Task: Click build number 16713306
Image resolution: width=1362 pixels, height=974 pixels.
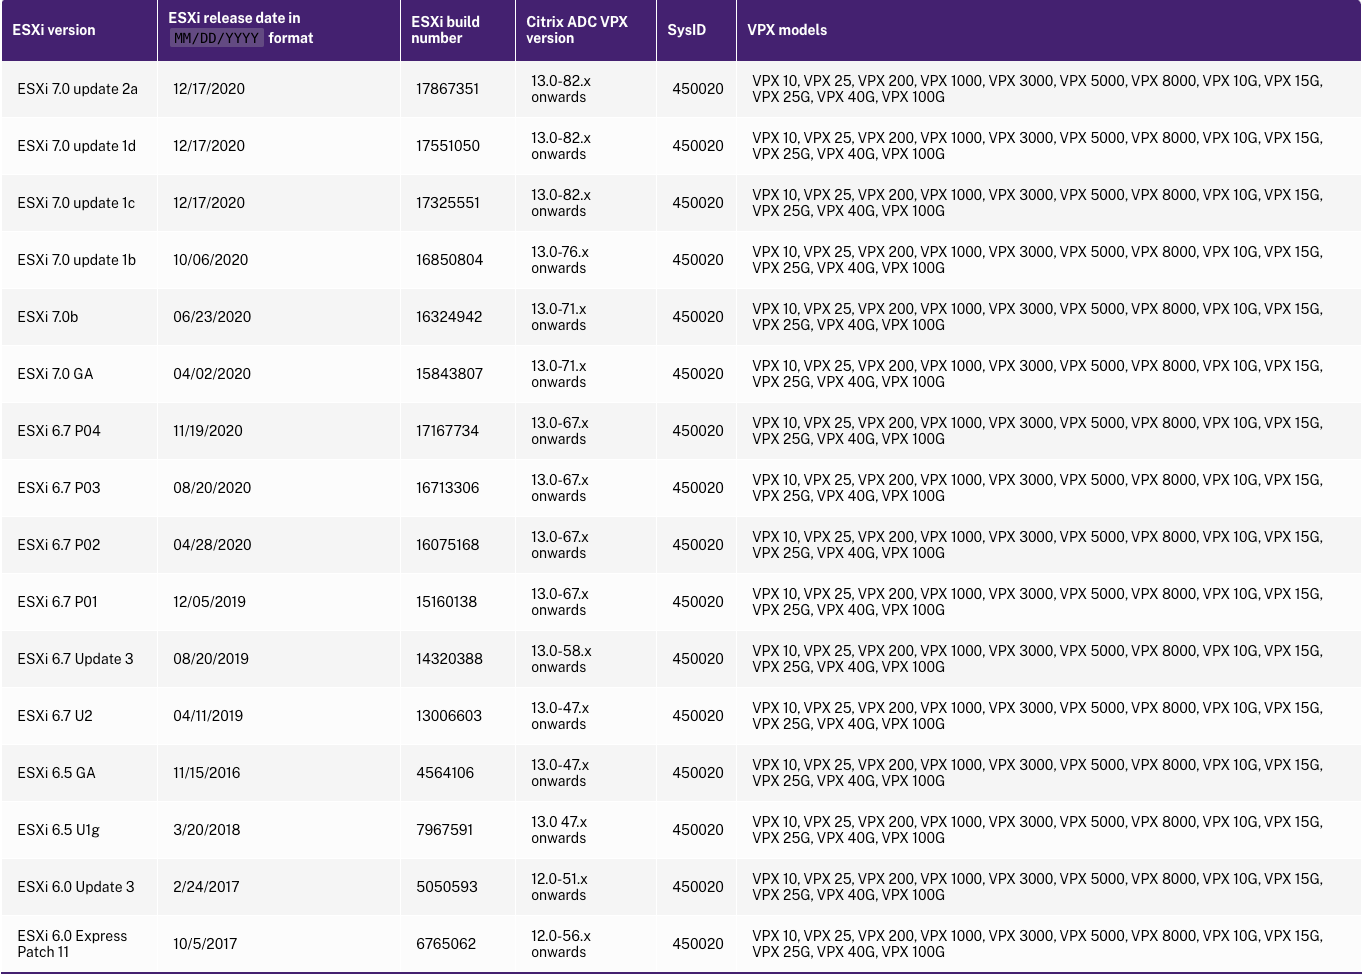Action: click(x=448, y=488)
